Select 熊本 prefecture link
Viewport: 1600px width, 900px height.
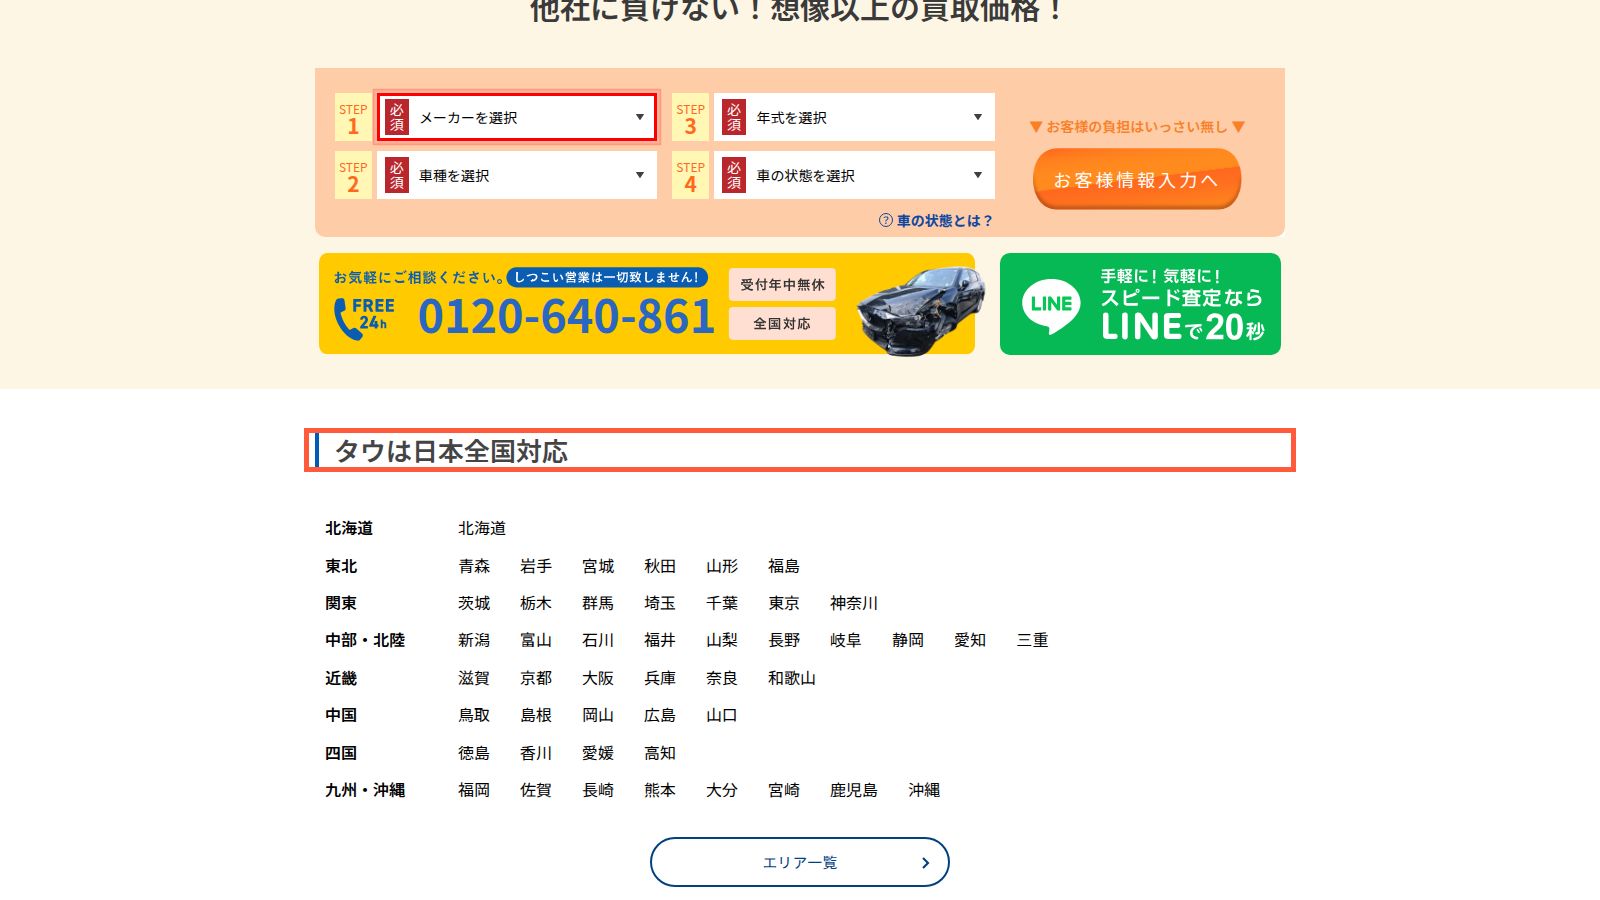tap(660, 790)
